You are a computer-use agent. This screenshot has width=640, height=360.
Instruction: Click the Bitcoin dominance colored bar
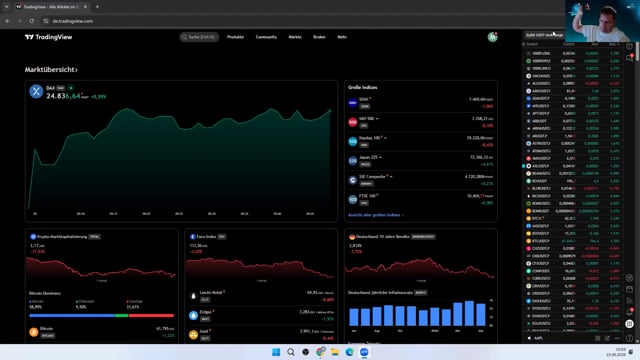pos(102,316)
